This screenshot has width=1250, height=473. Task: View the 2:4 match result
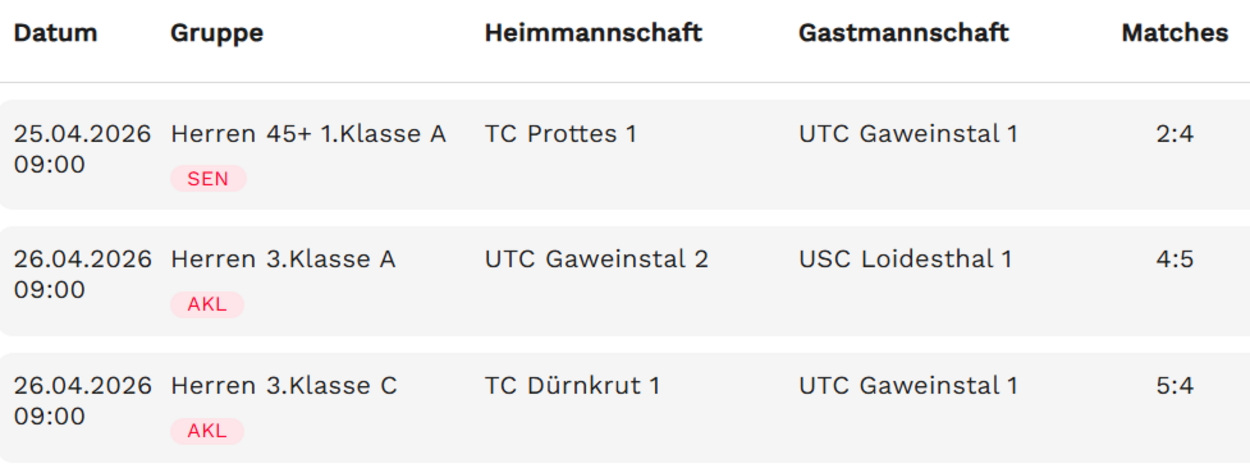[x=1174, y=134]
